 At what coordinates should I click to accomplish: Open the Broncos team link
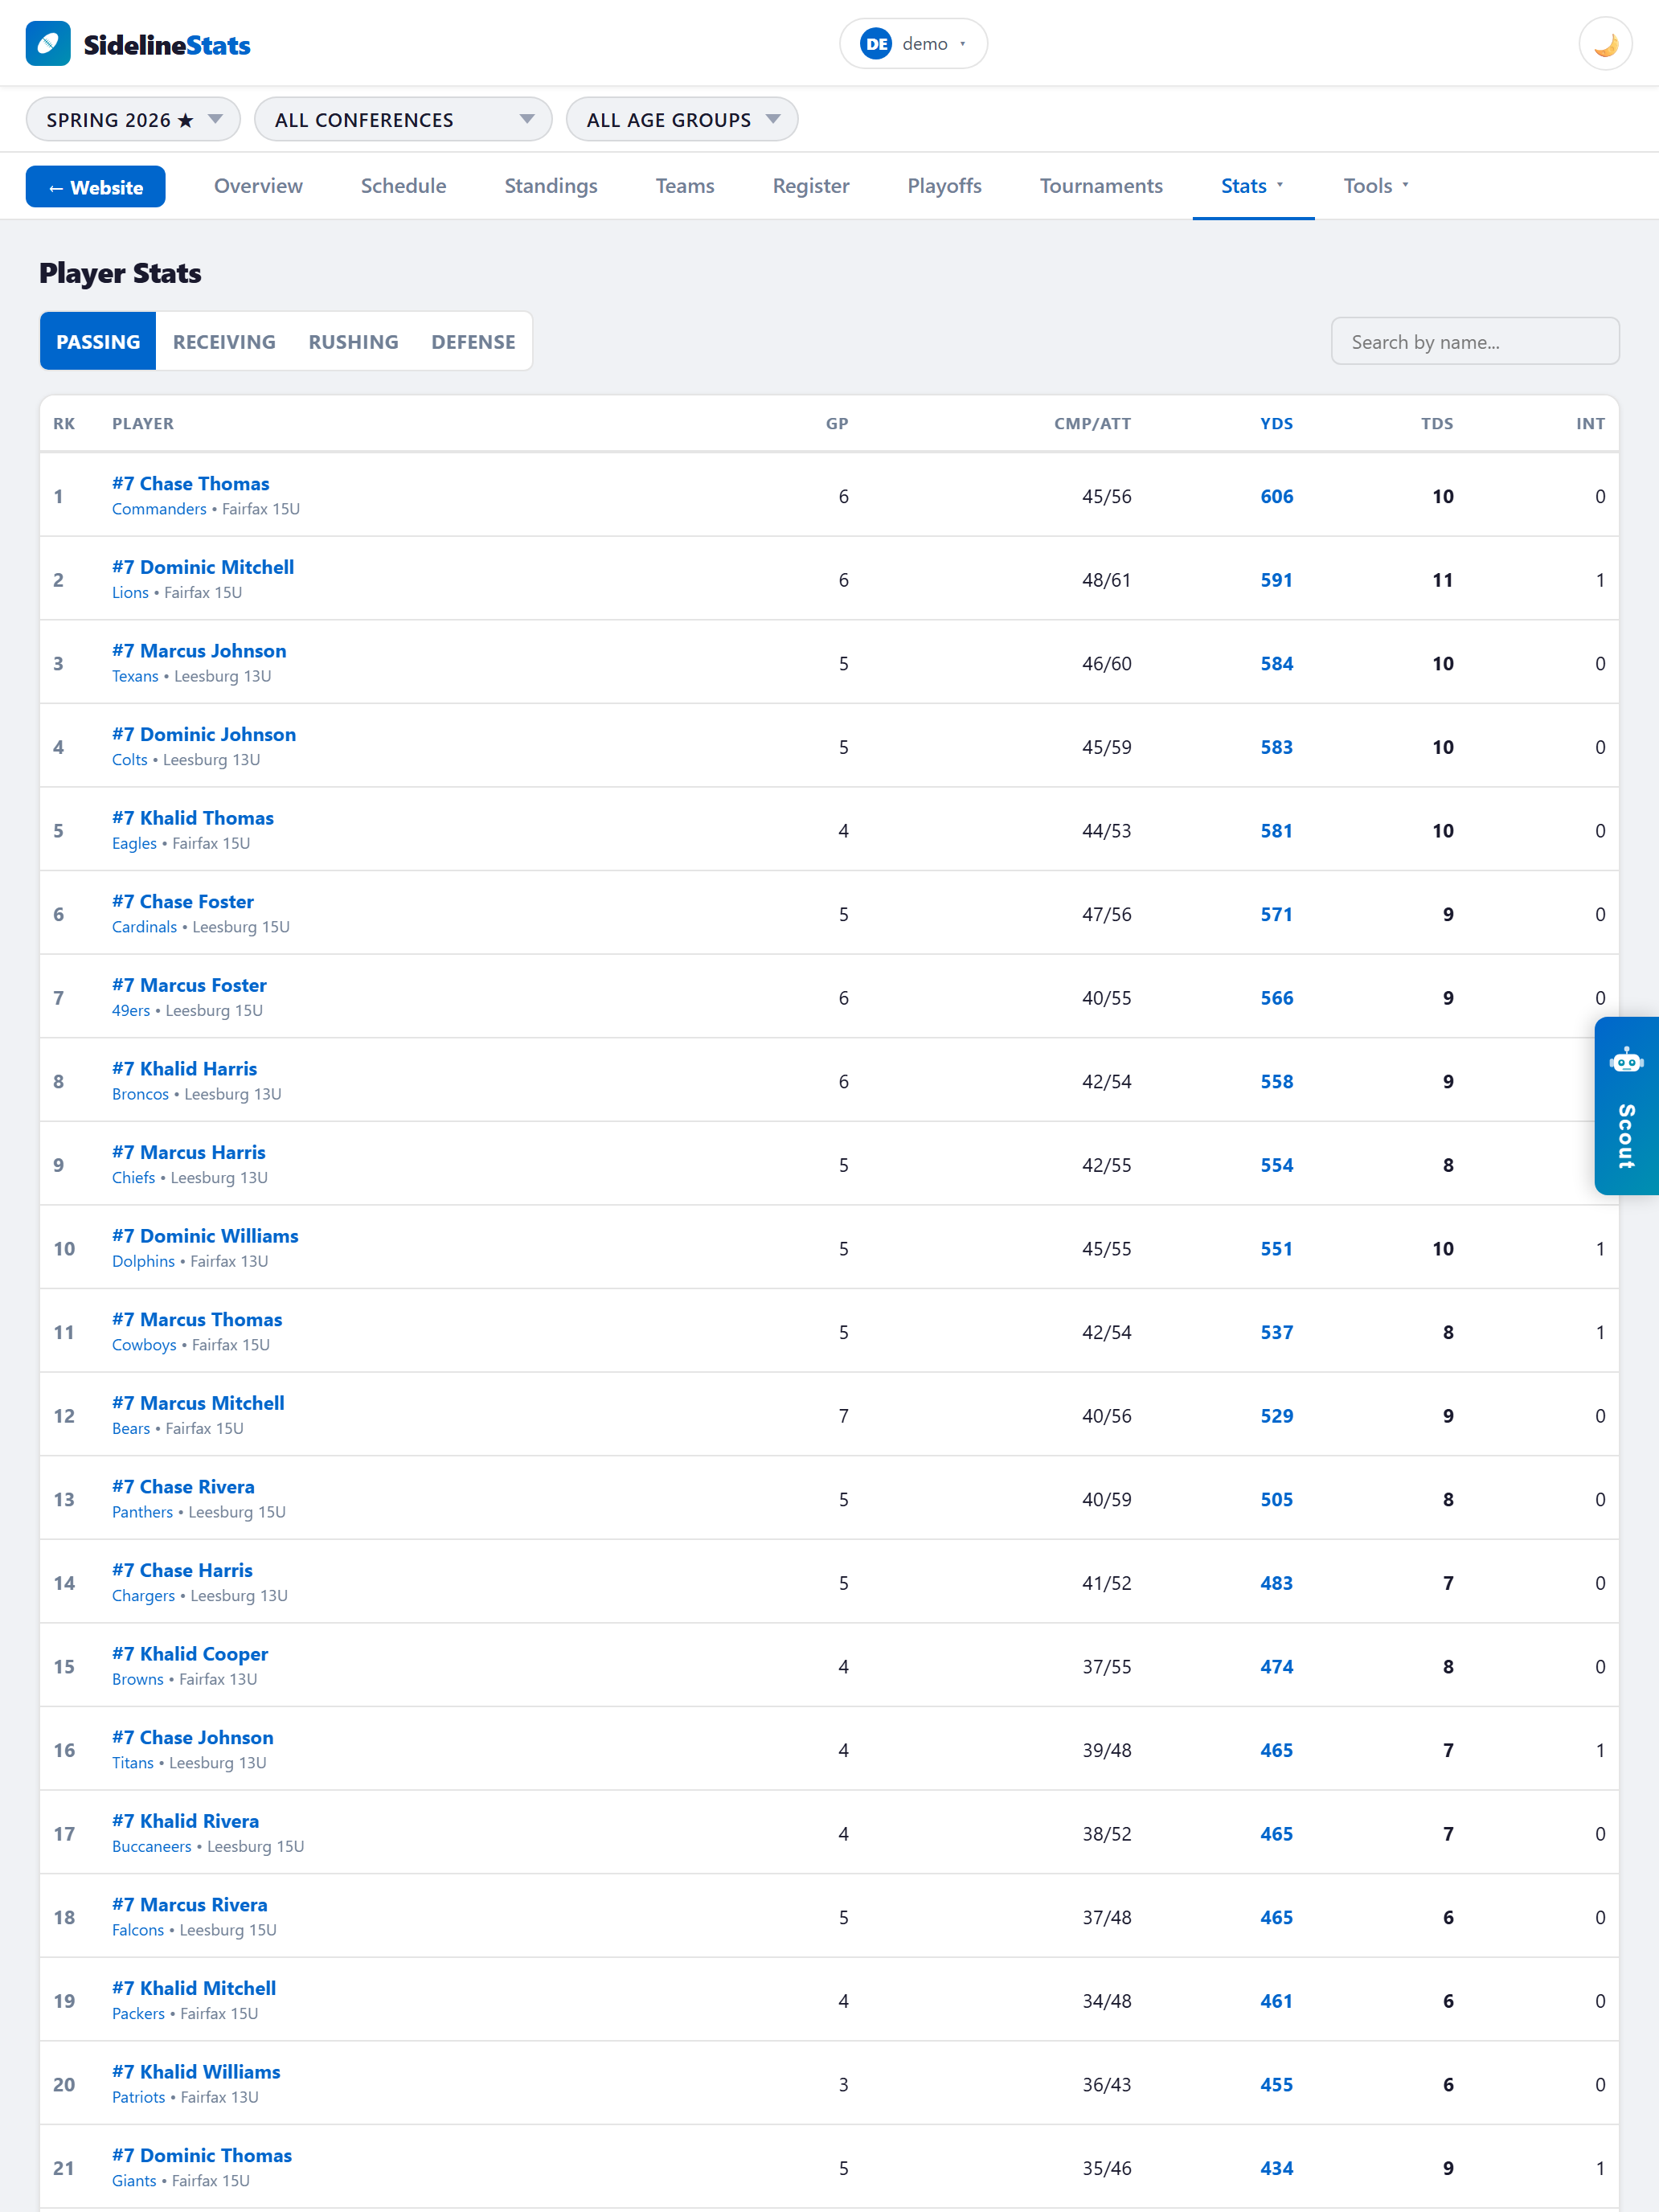pos(140,1094)
